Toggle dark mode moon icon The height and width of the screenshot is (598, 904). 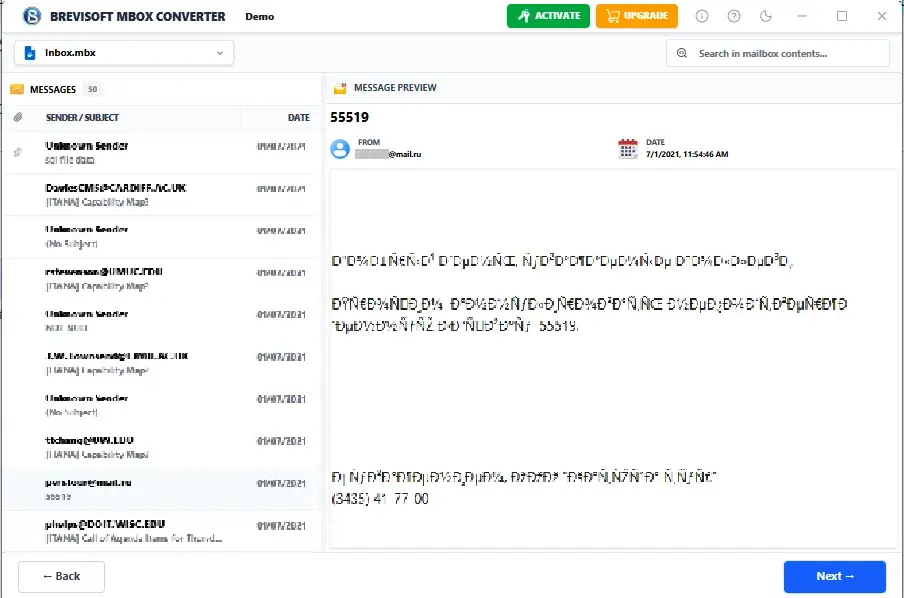pyautogui.click(x=766, y=16)
